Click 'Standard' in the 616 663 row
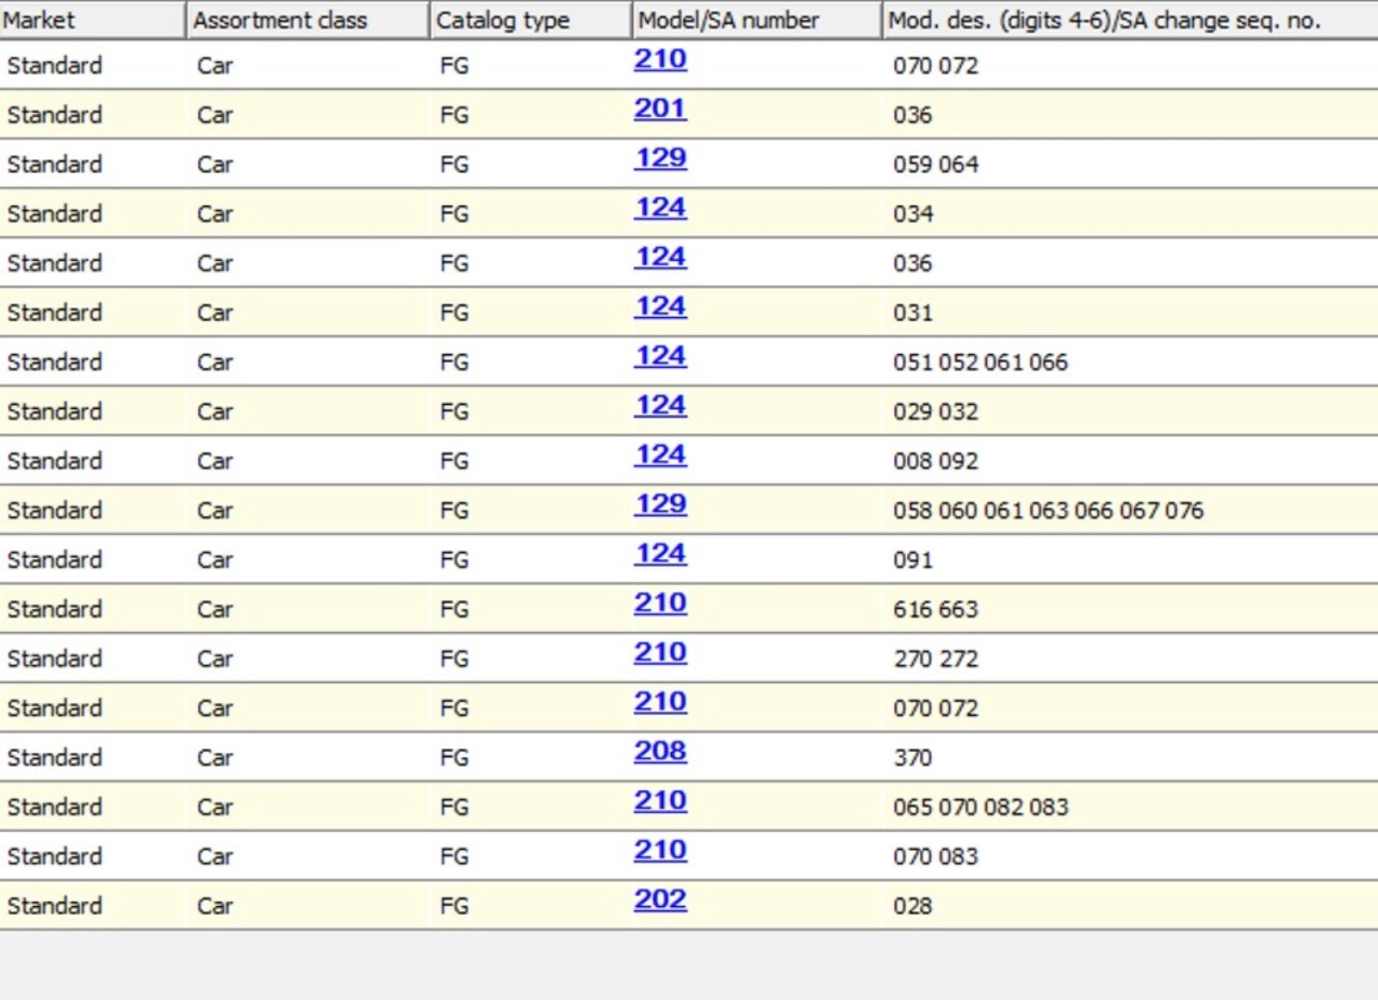The image size is (1378, 1000). [55, 609]
